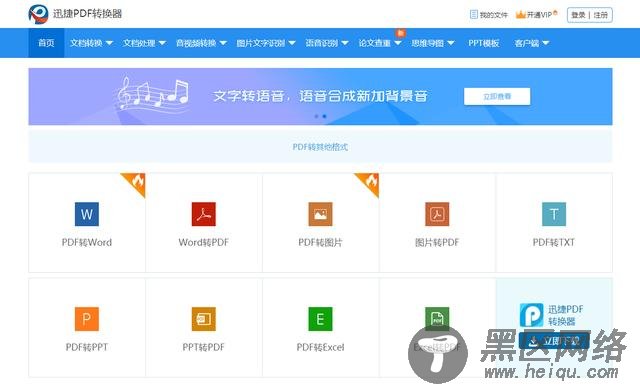
Task: Click the PDF转Excel label text
Action: coord(320,347)
